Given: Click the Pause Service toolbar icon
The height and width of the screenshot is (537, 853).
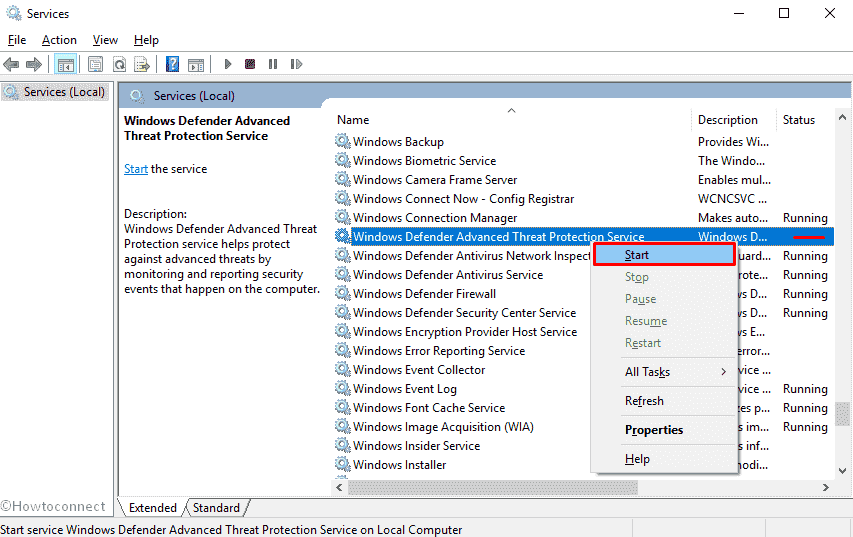Looking at the screenshot, I should [x=273, y=64].
